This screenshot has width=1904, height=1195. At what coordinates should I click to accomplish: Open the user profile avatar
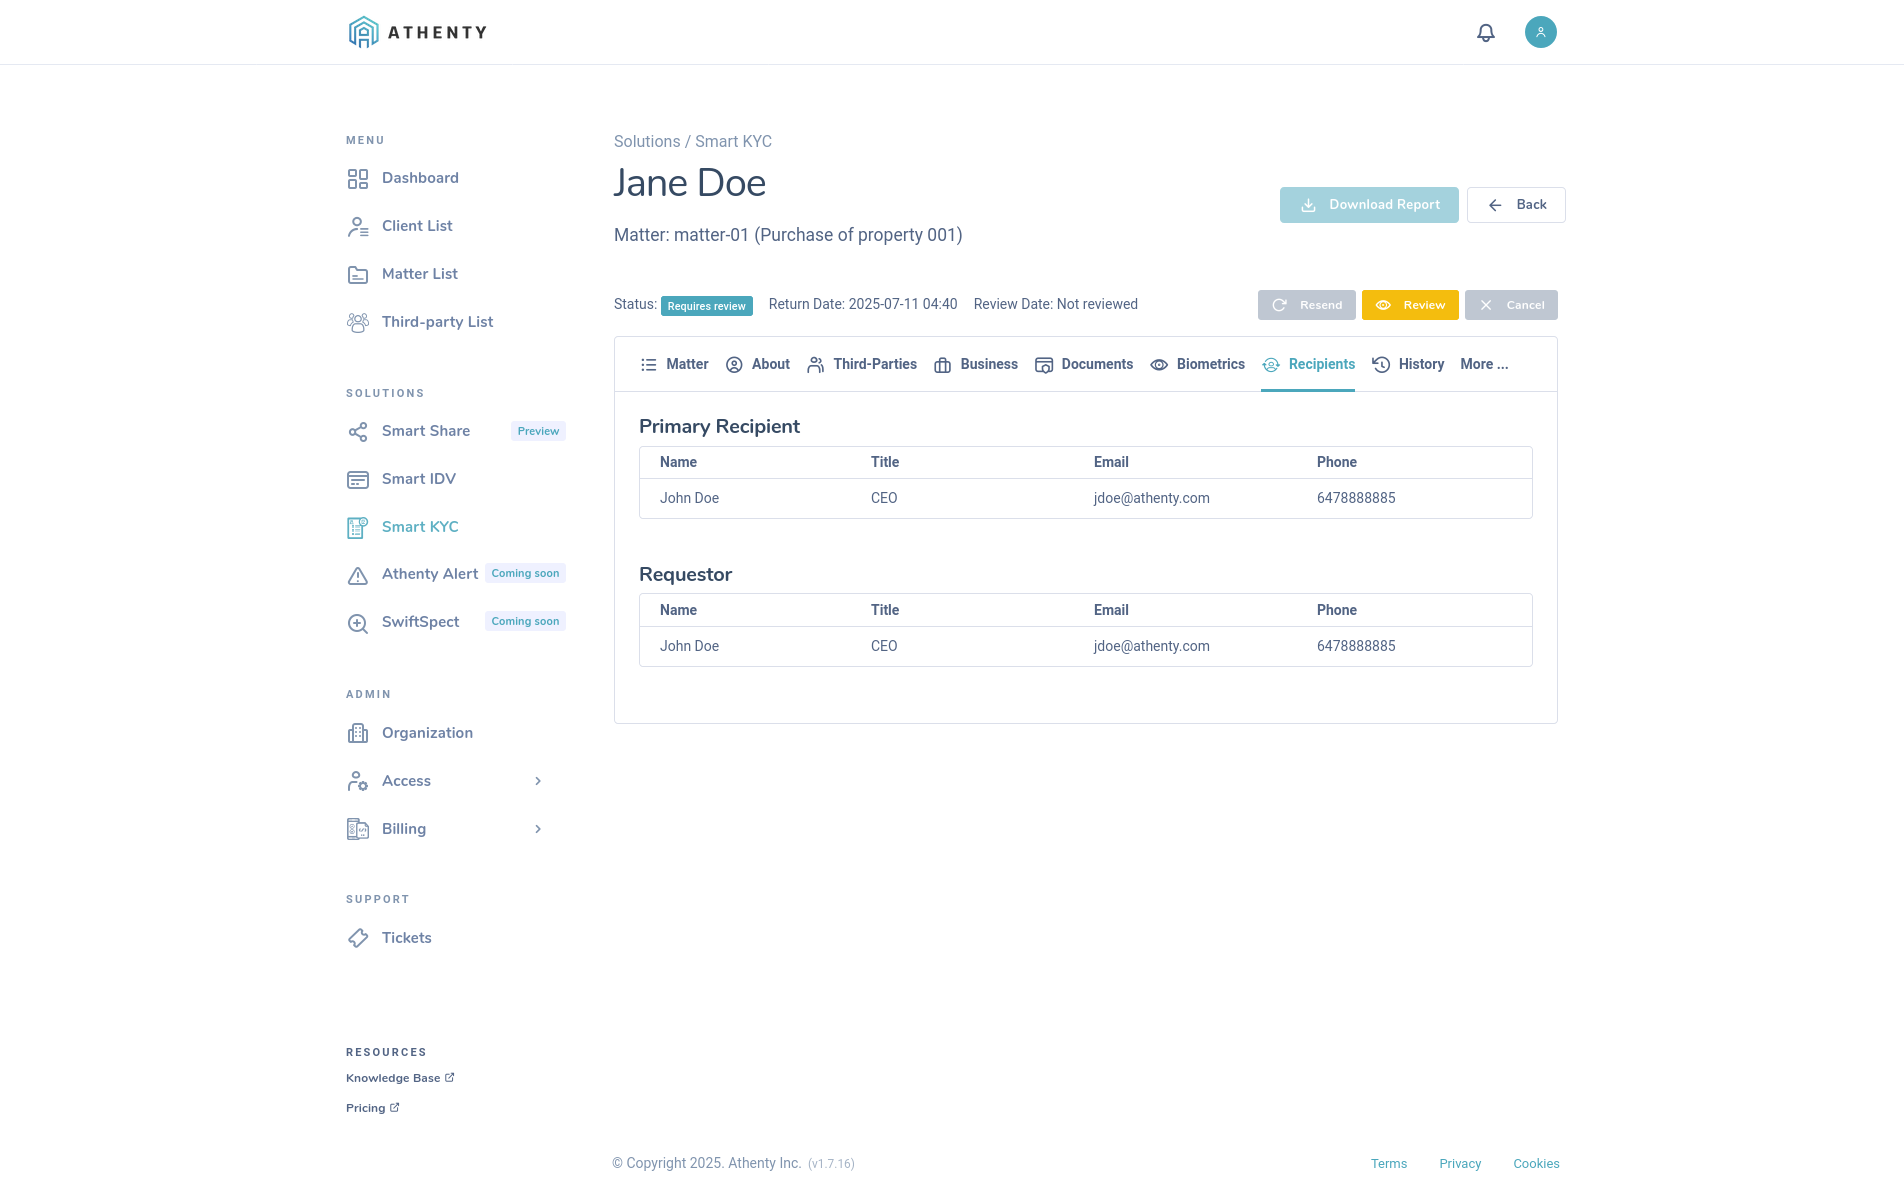pos(1540,33)
